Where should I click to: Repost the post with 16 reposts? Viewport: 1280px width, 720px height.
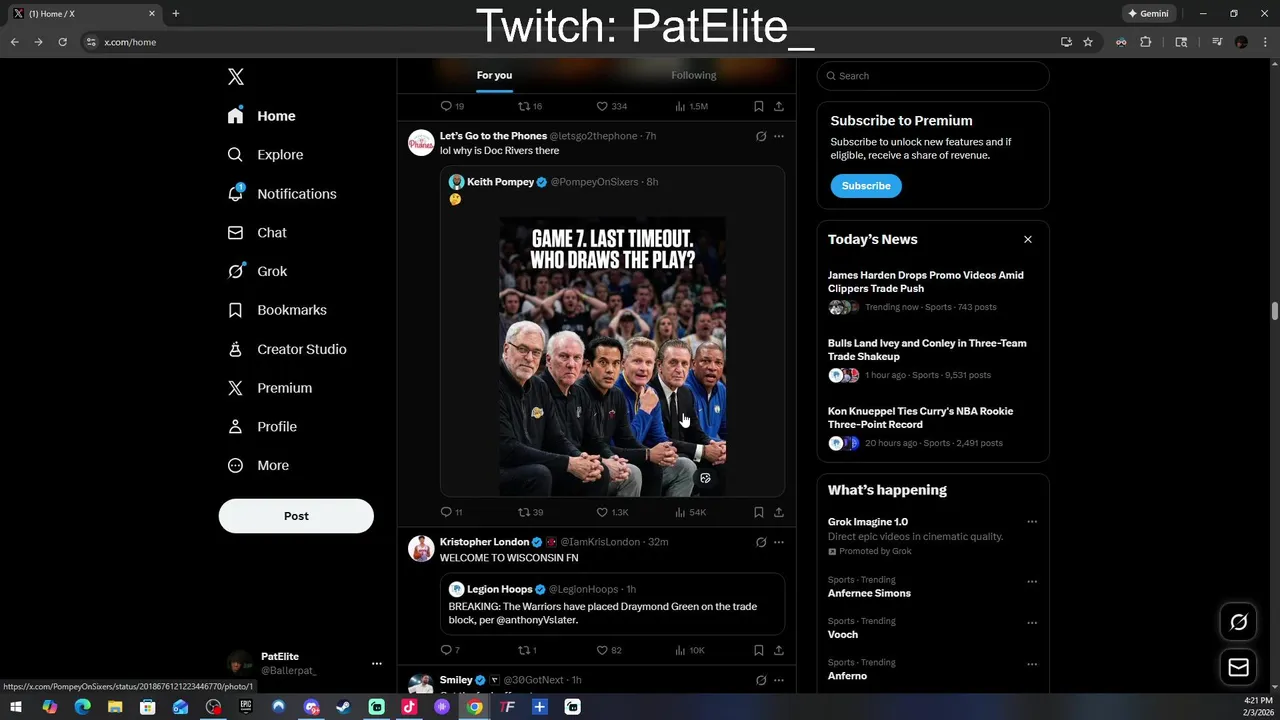tap(530, 106)
